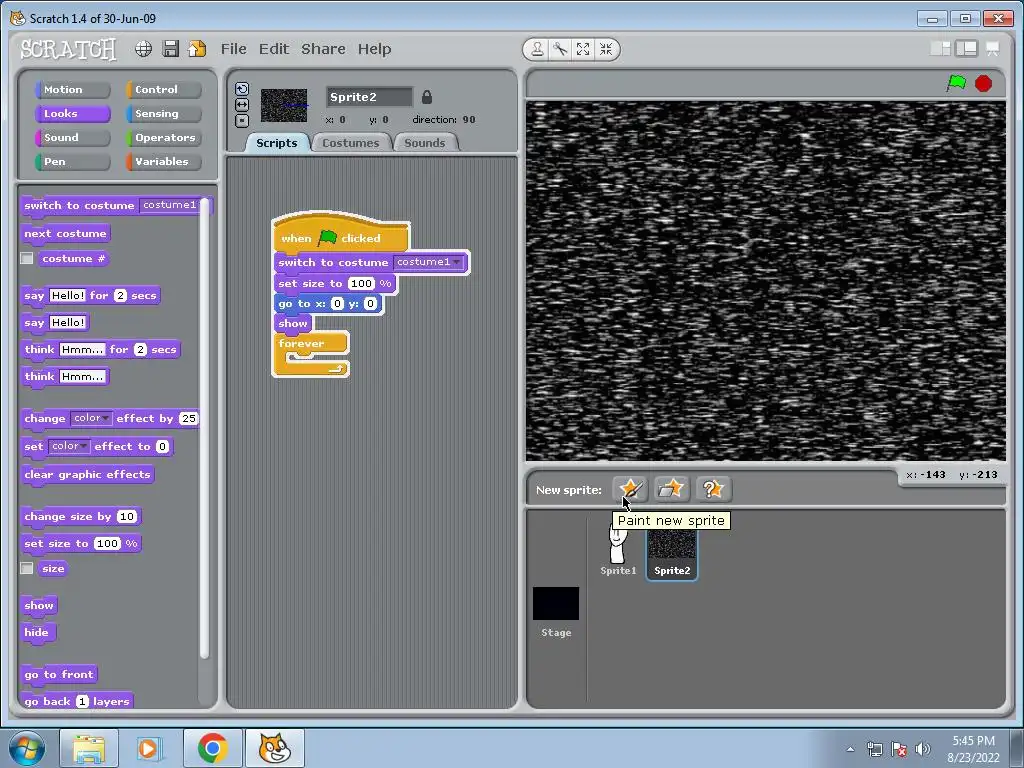Select the Looks block category
The height and width of the screenshot is (768, 1024).
[x=72, y=114]
